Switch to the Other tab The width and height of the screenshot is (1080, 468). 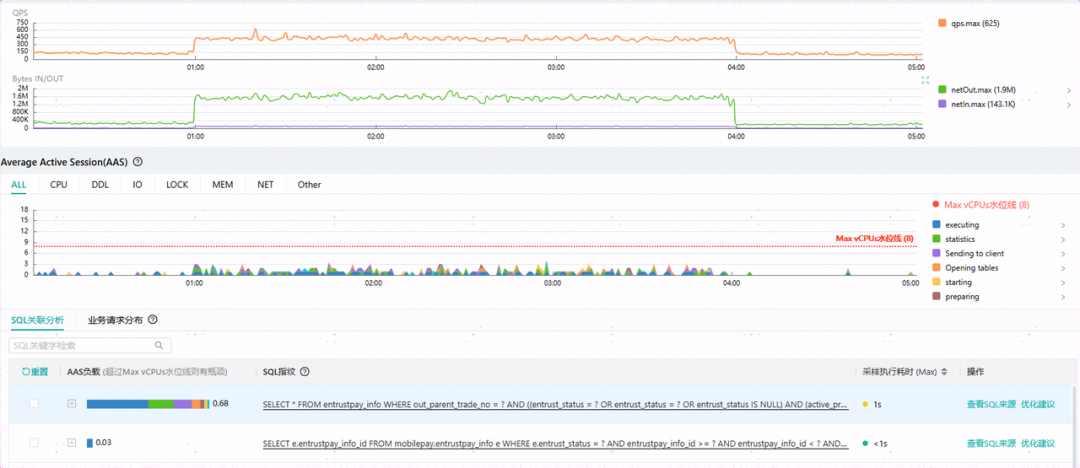(309, 185)
